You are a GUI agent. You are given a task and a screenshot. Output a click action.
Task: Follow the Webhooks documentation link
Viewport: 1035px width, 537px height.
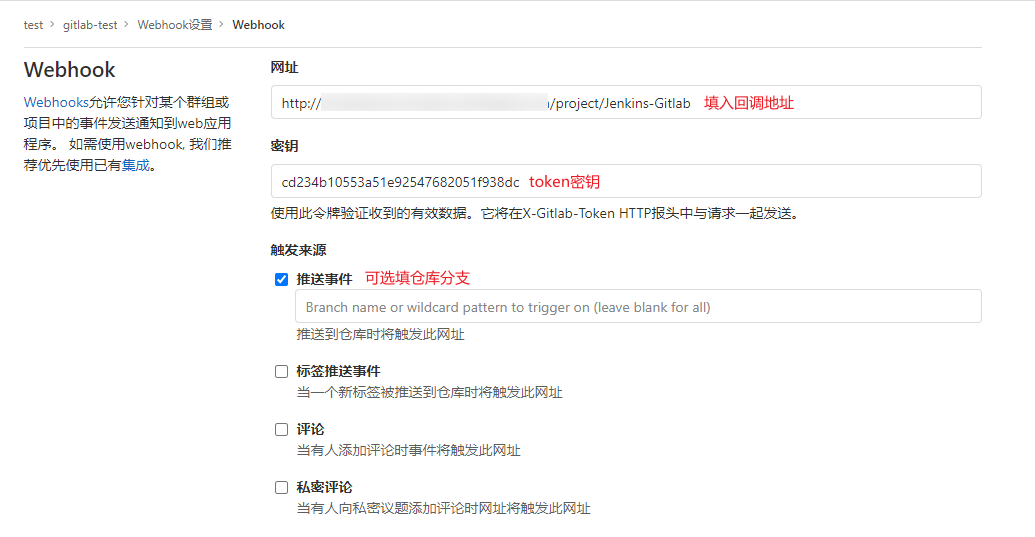coord(56,102)
